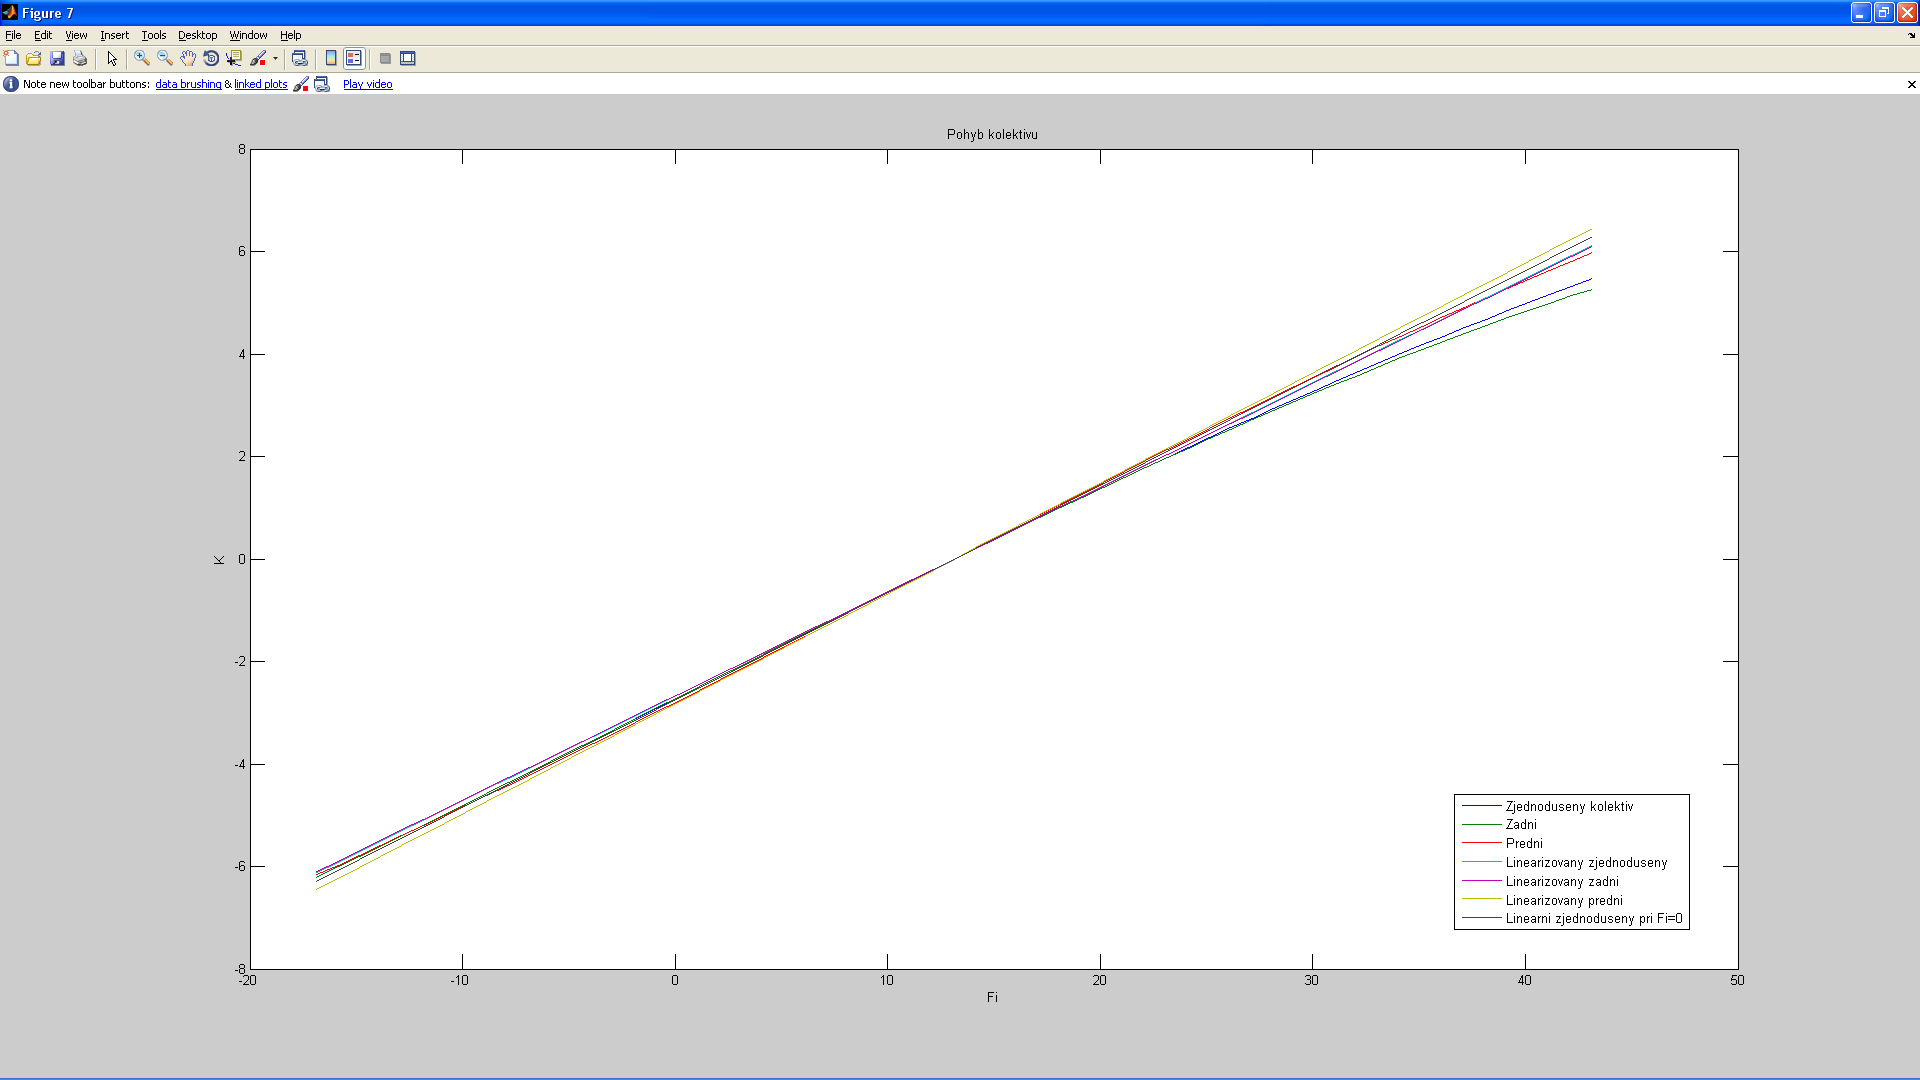
Task: Toggle the Edit Plot arrow pointer
Action: point(112,58)
